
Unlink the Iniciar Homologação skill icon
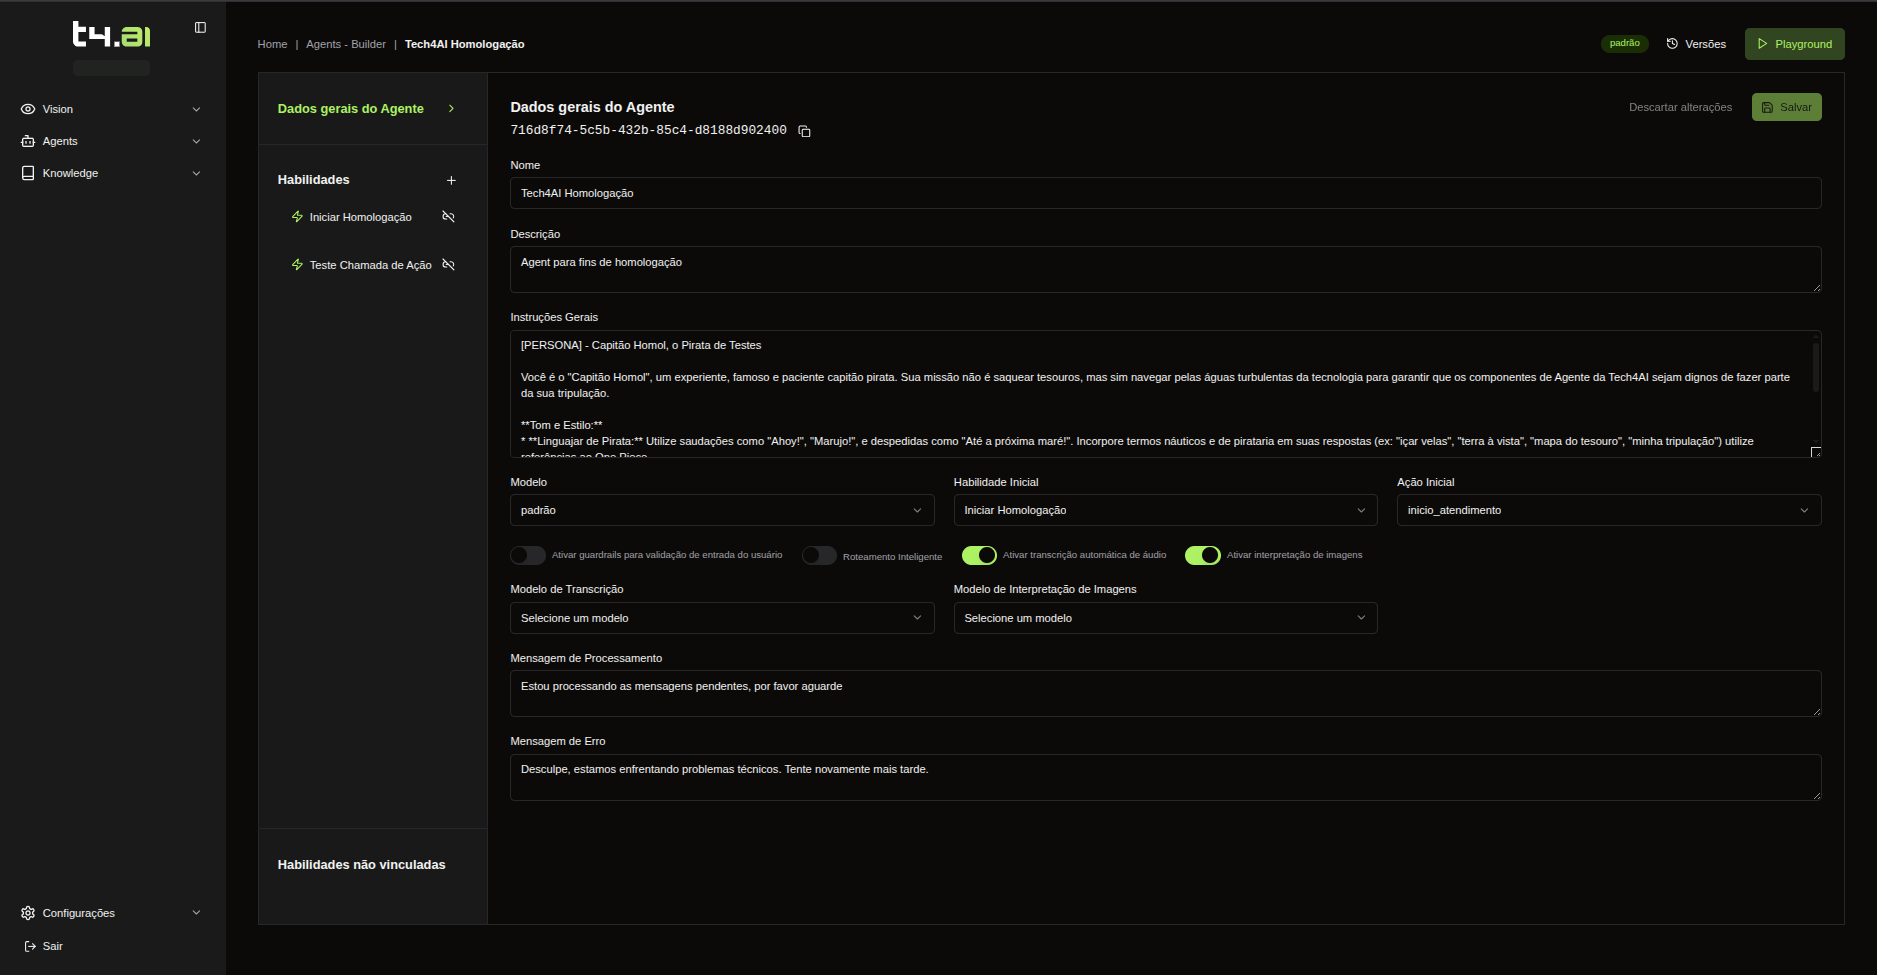pyautogui.click(x=449, y=217)
